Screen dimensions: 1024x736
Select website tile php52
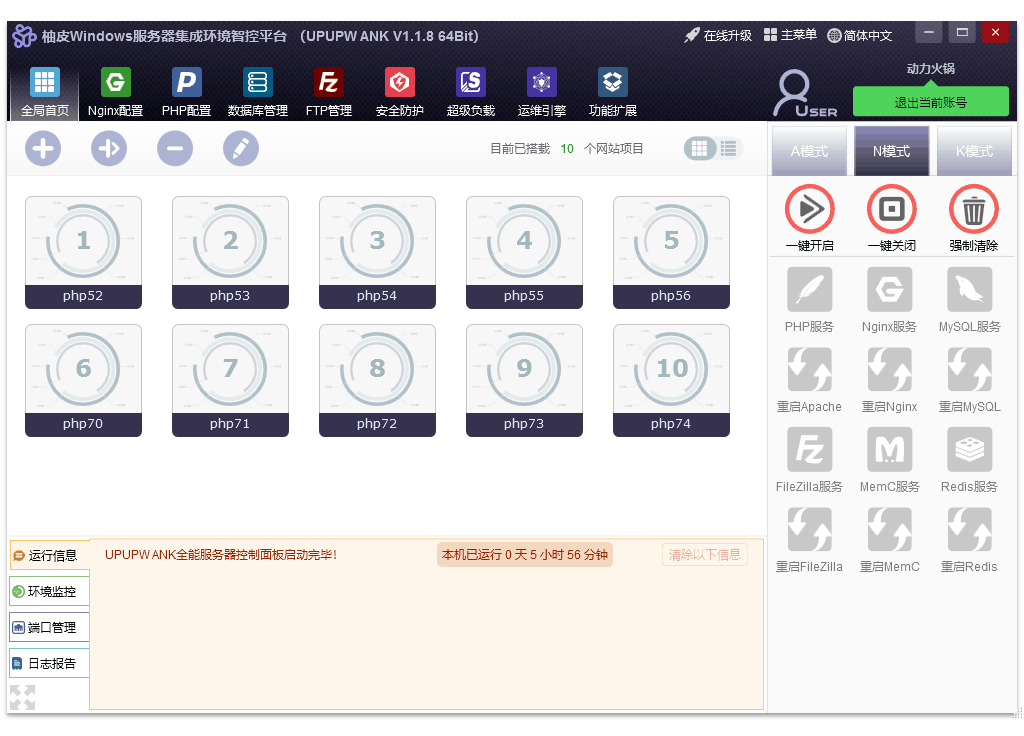[x=84, y=252]
